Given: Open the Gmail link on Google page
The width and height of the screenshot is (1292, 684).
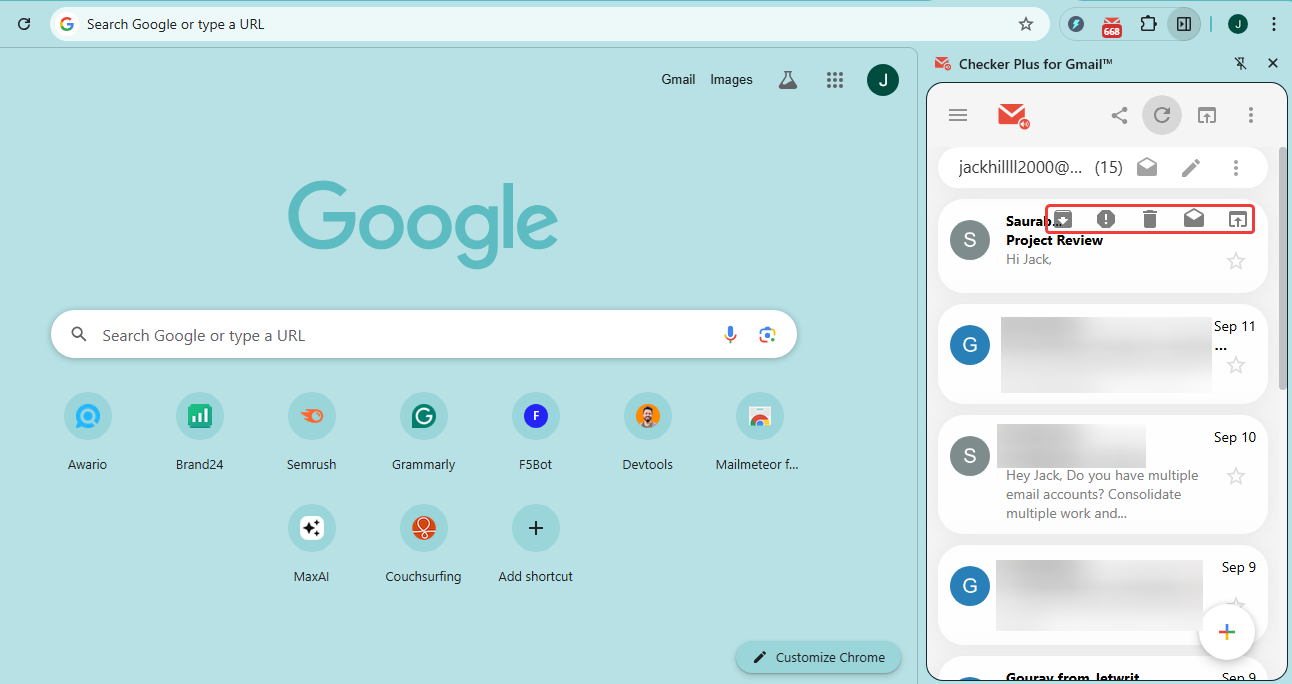Looking at the screenshot, I should point(678,80).
